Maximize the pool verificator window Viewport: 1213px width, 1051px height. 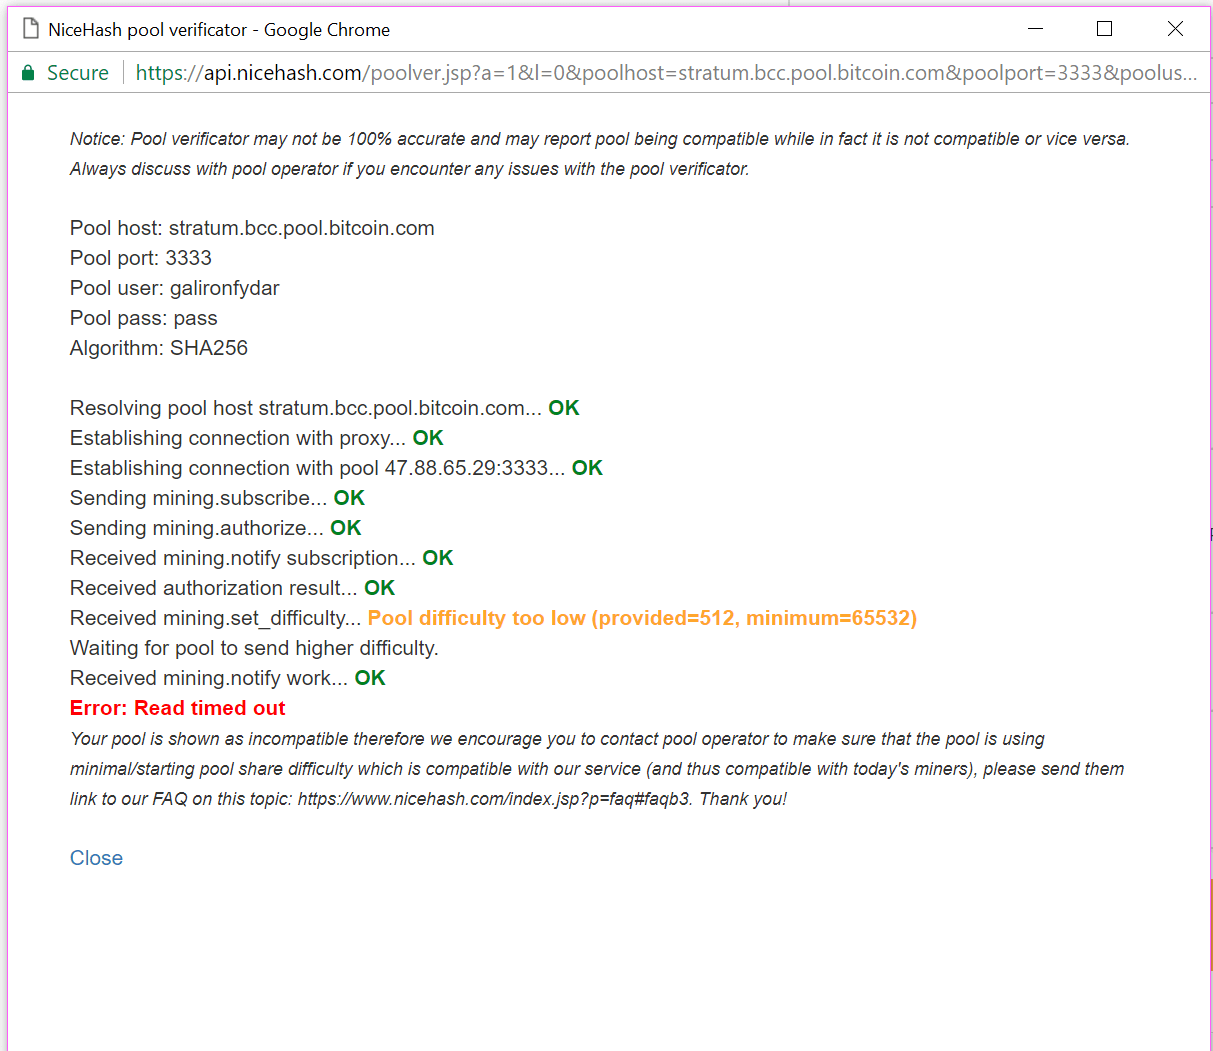1104,29
